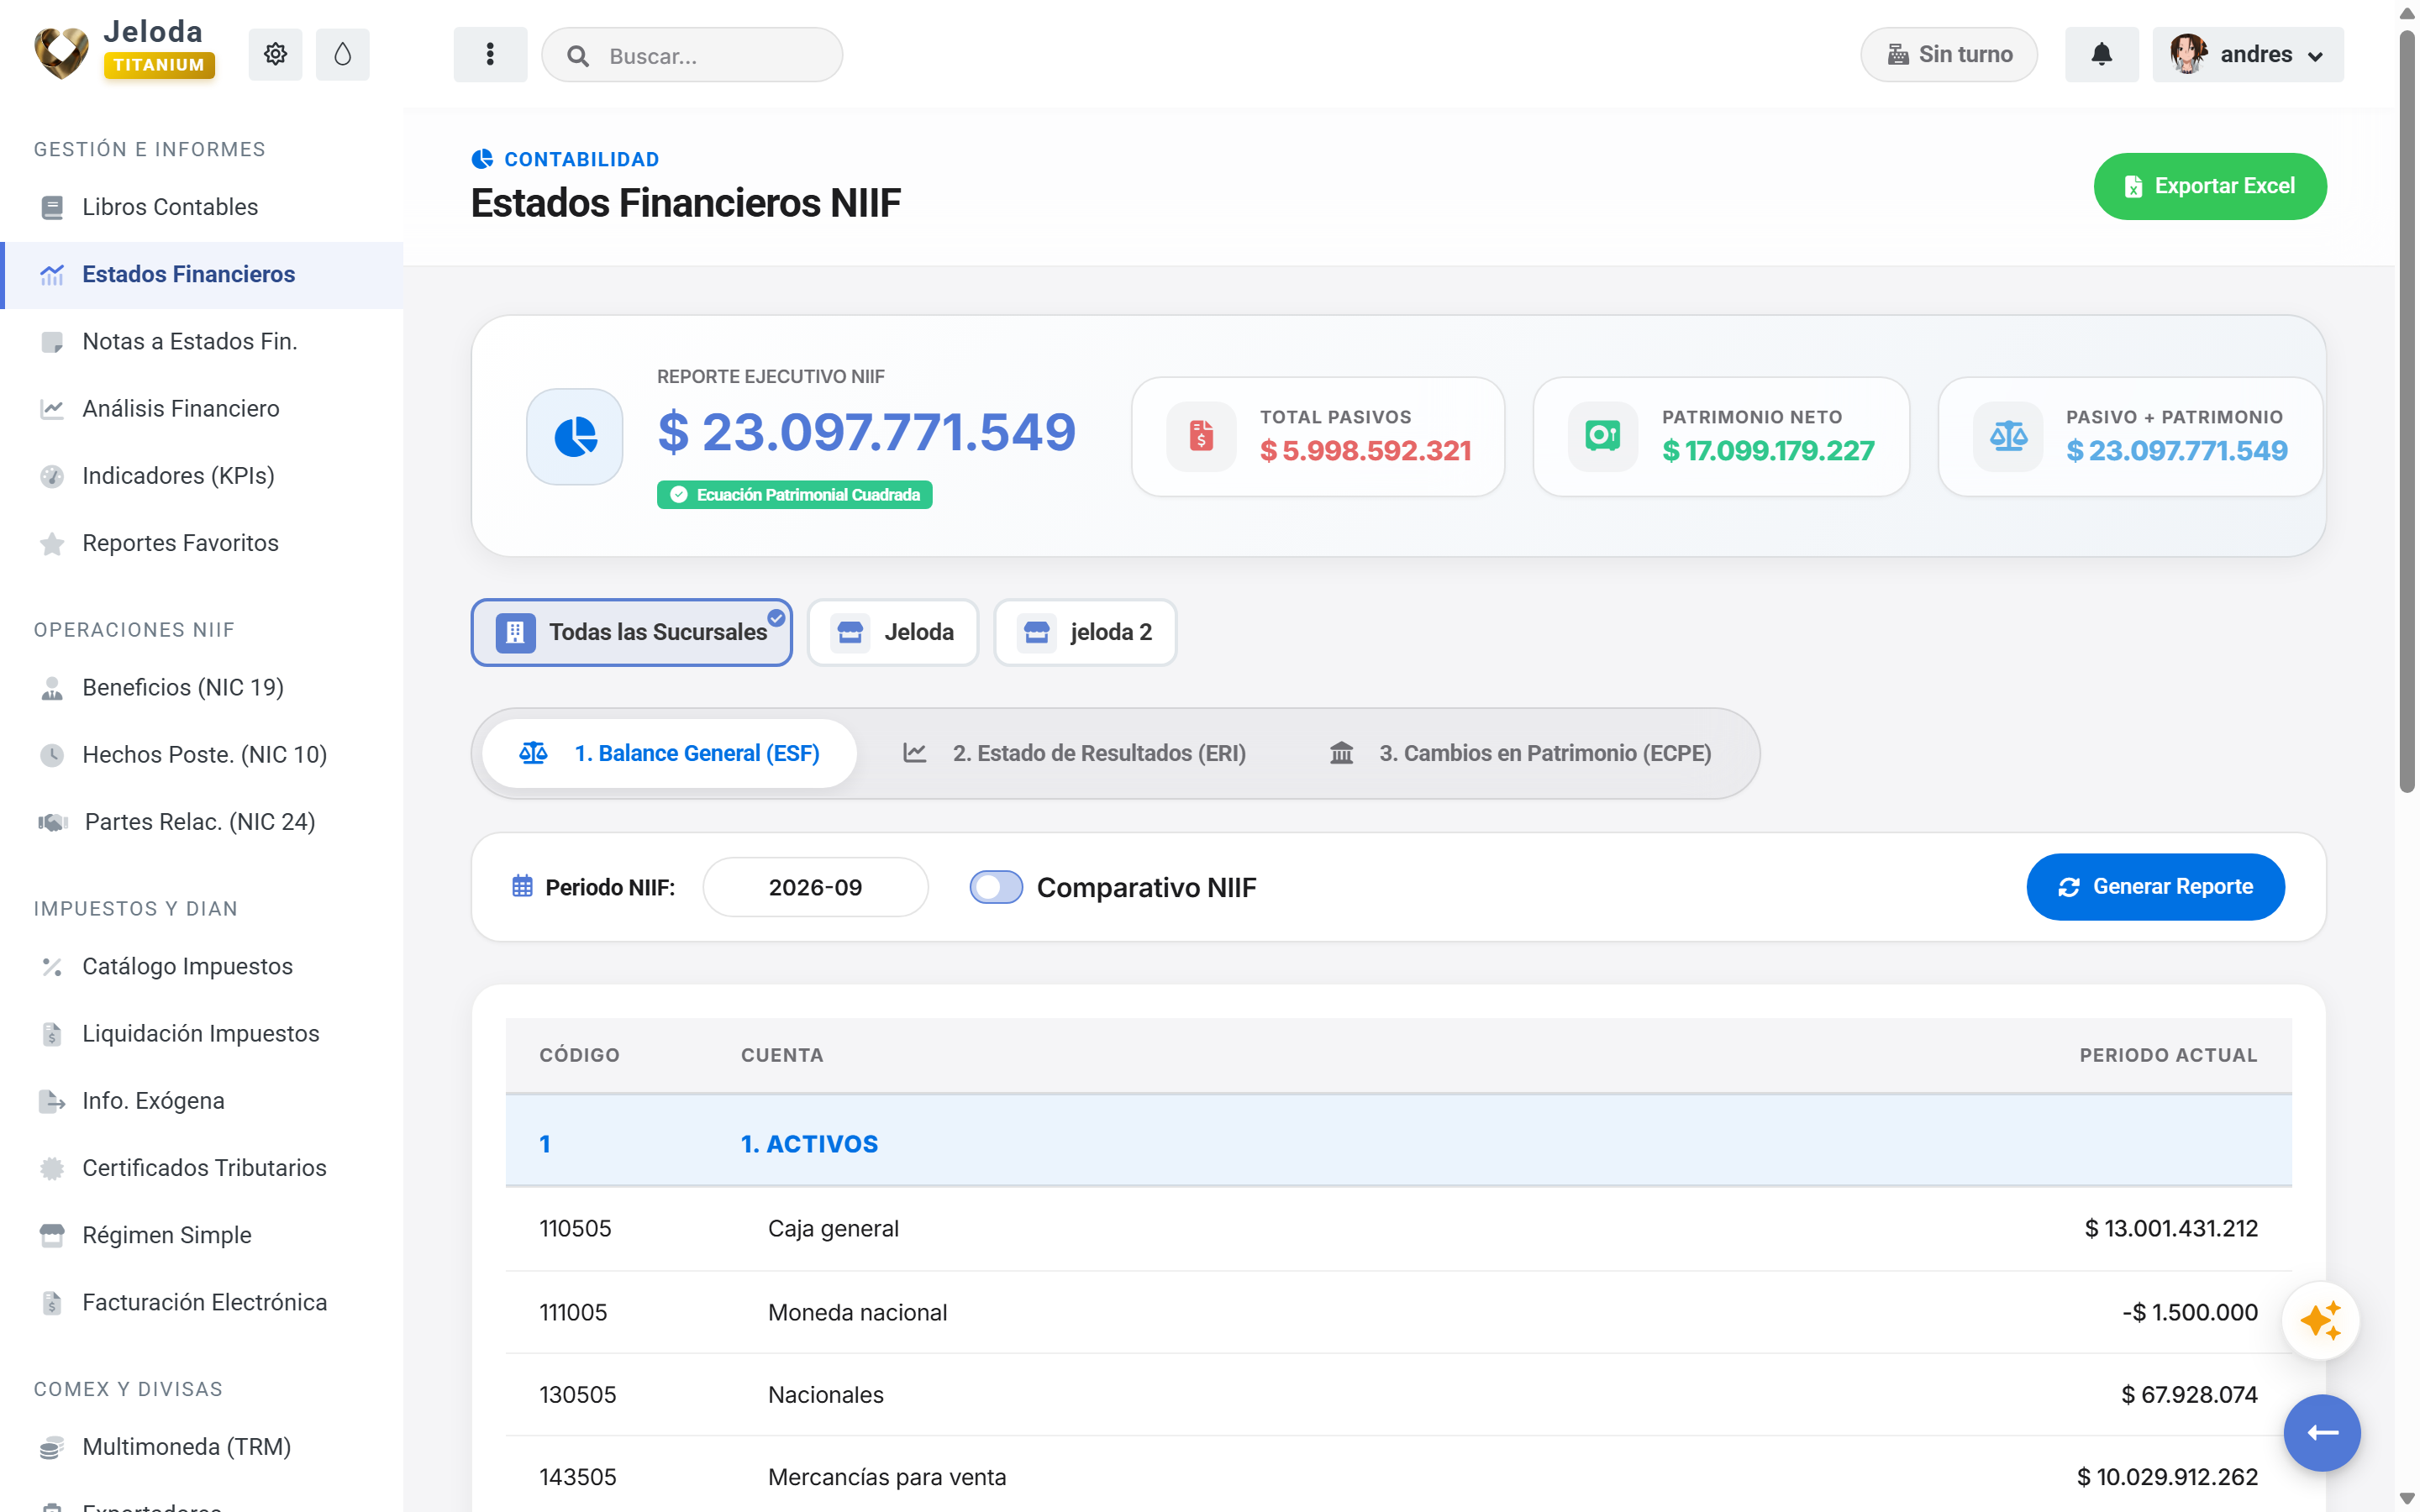The image size is (2420, 1512).
Task: Click the Caja general row
Action: click(x=1398, y=1228)
